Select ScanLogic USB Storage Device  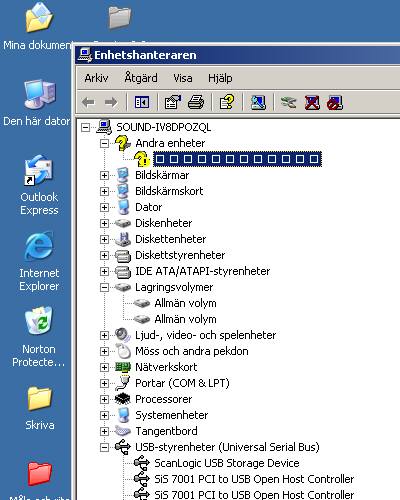click(x=227, y=463)
